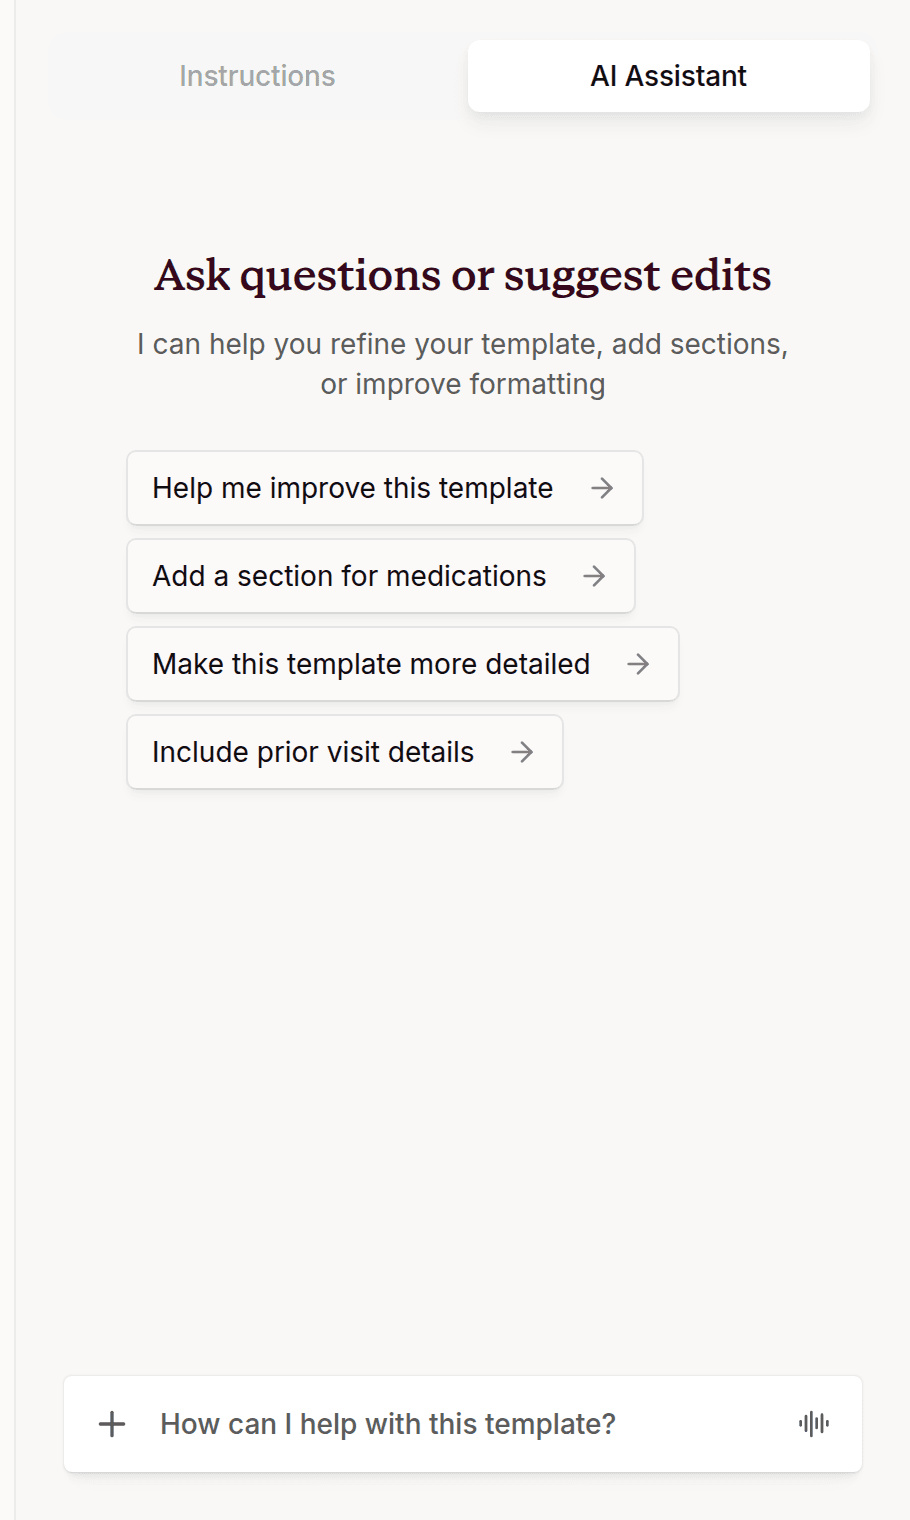Choose the Help me improve this template suggestion
Viewport: 910px width, 1520px height.
(x=385, y=488)
